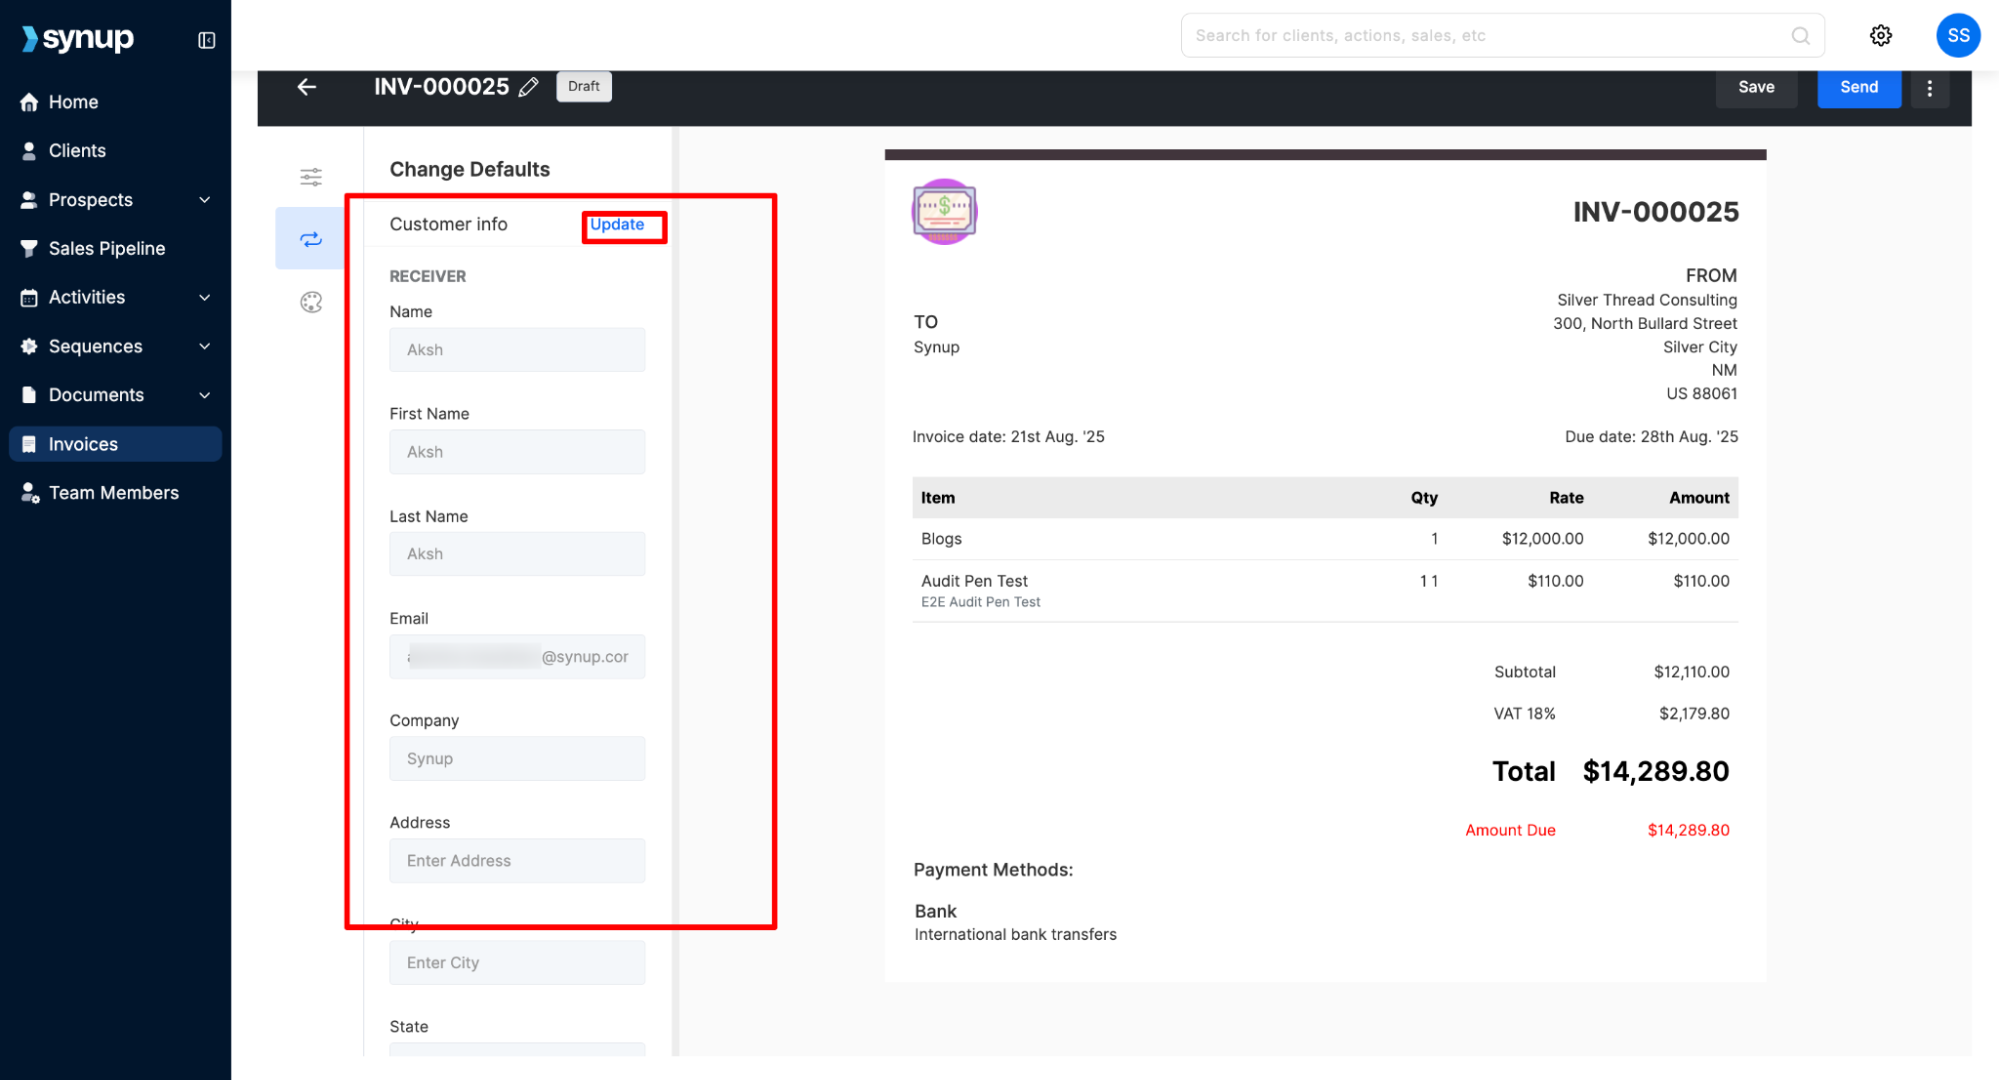Viewport: 1999px width, 1080px height.
Task: Click the Home house icon
Action: (x=29, y=102)
